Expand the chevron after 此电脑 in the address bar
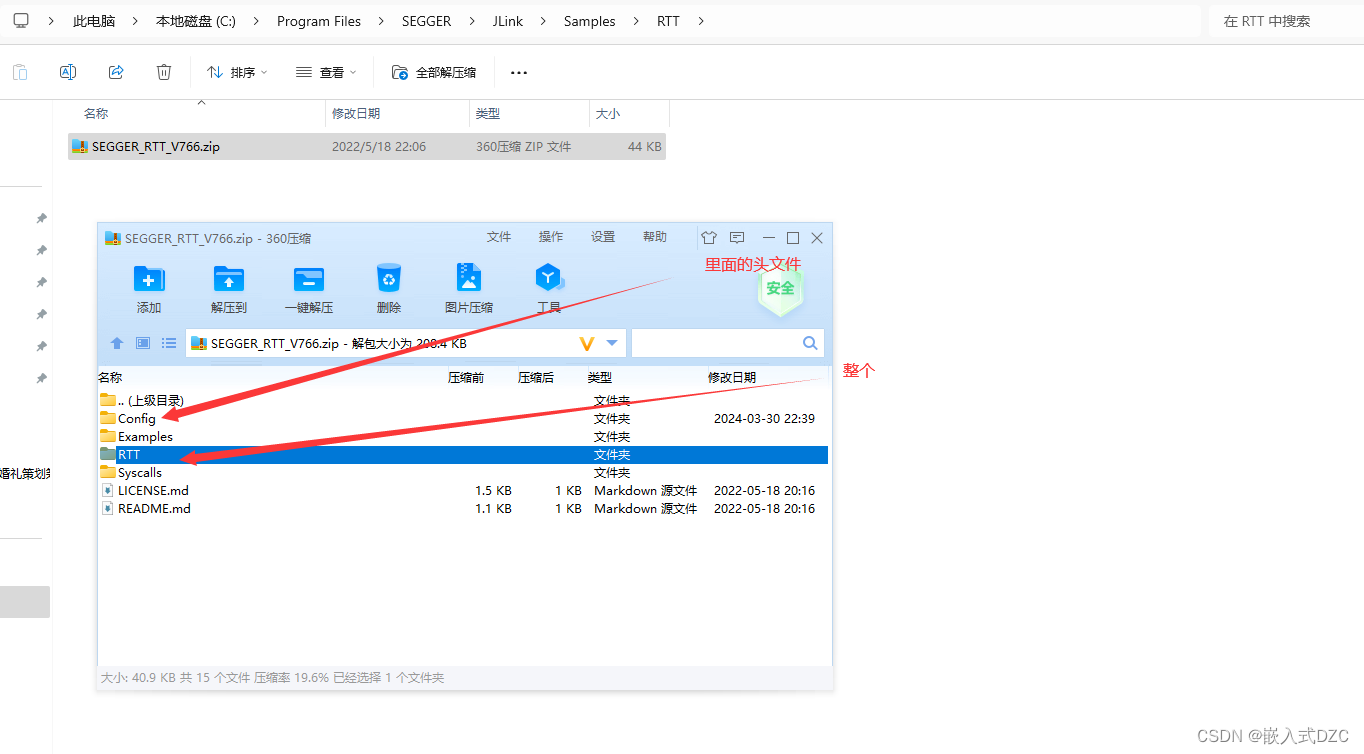The image size is (1364, 754). tap(136, 21)
